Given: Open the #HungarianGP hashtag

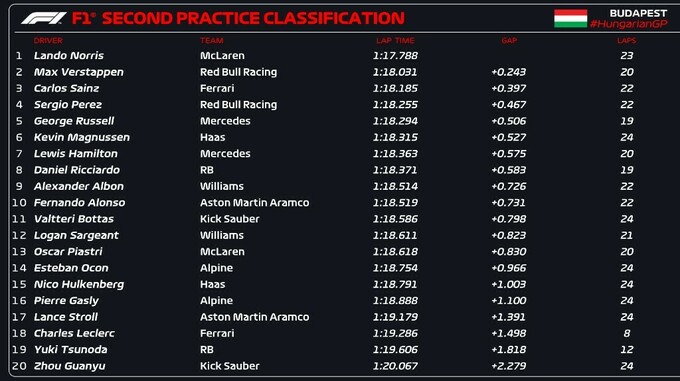Looking at the screenshot, I should point(628,24).
